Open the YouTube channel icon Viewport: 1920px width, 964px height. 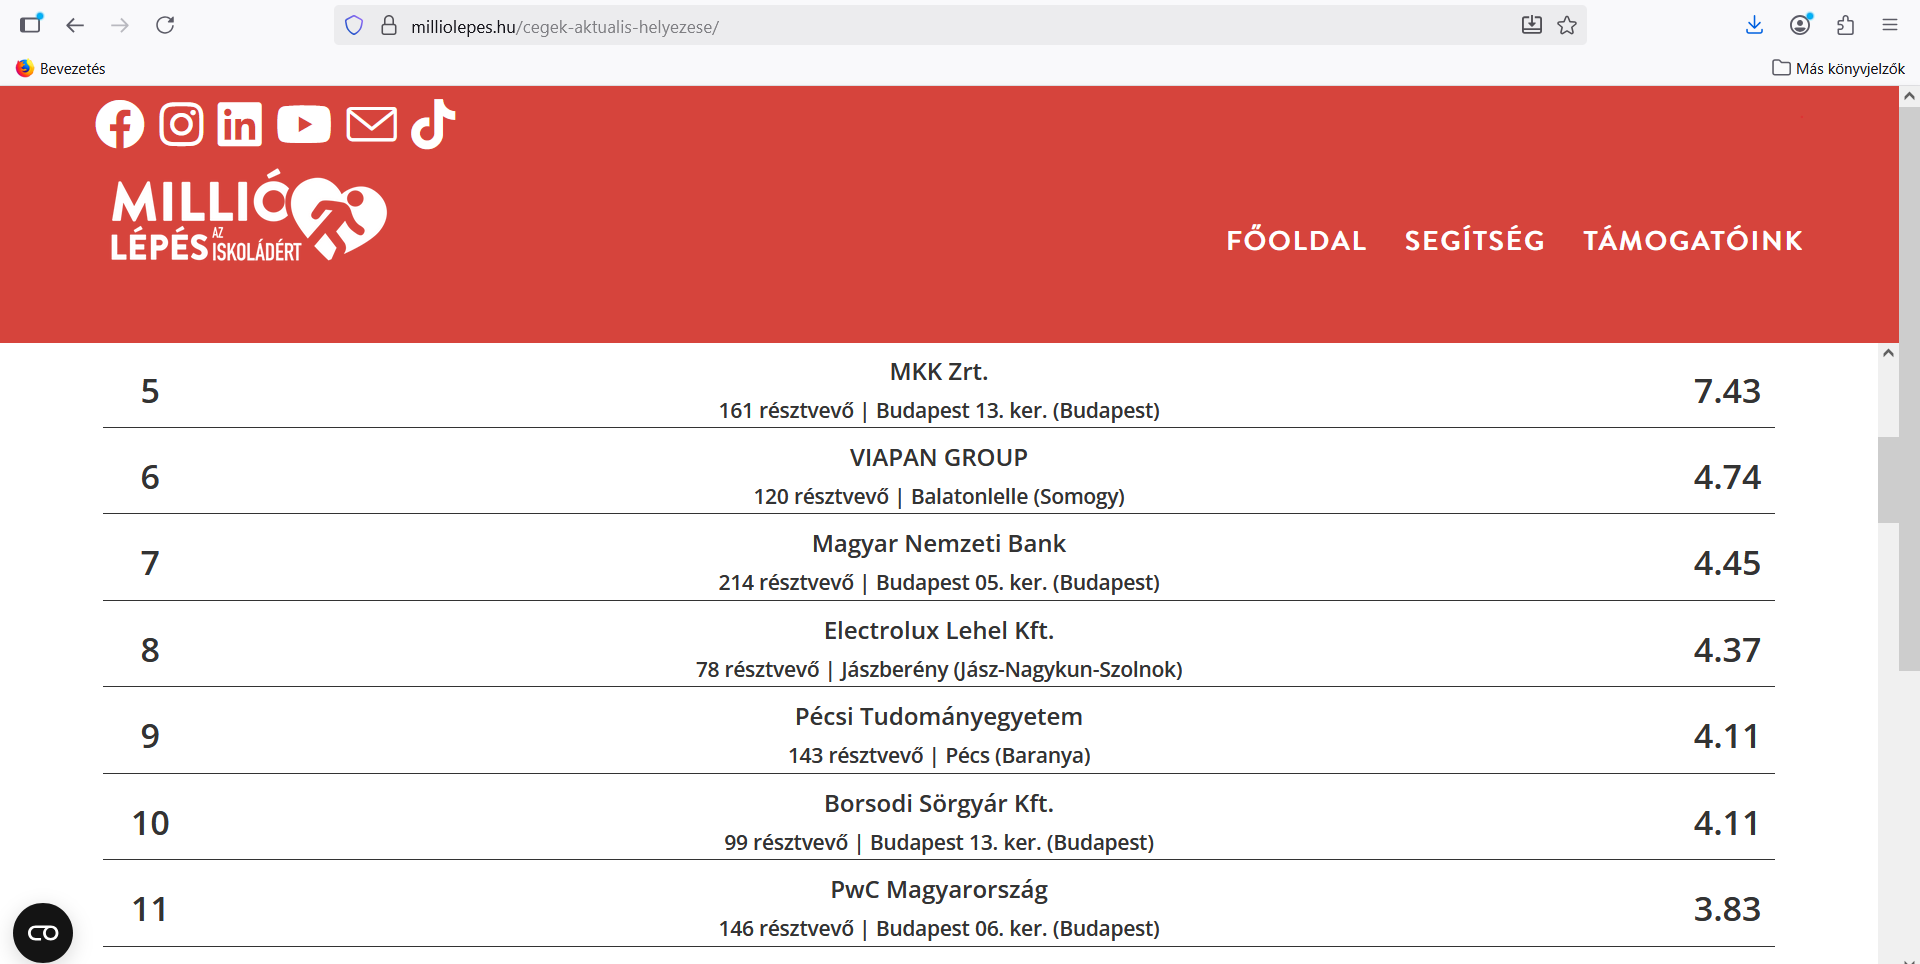pyautogui.click(x=304, y=125)
